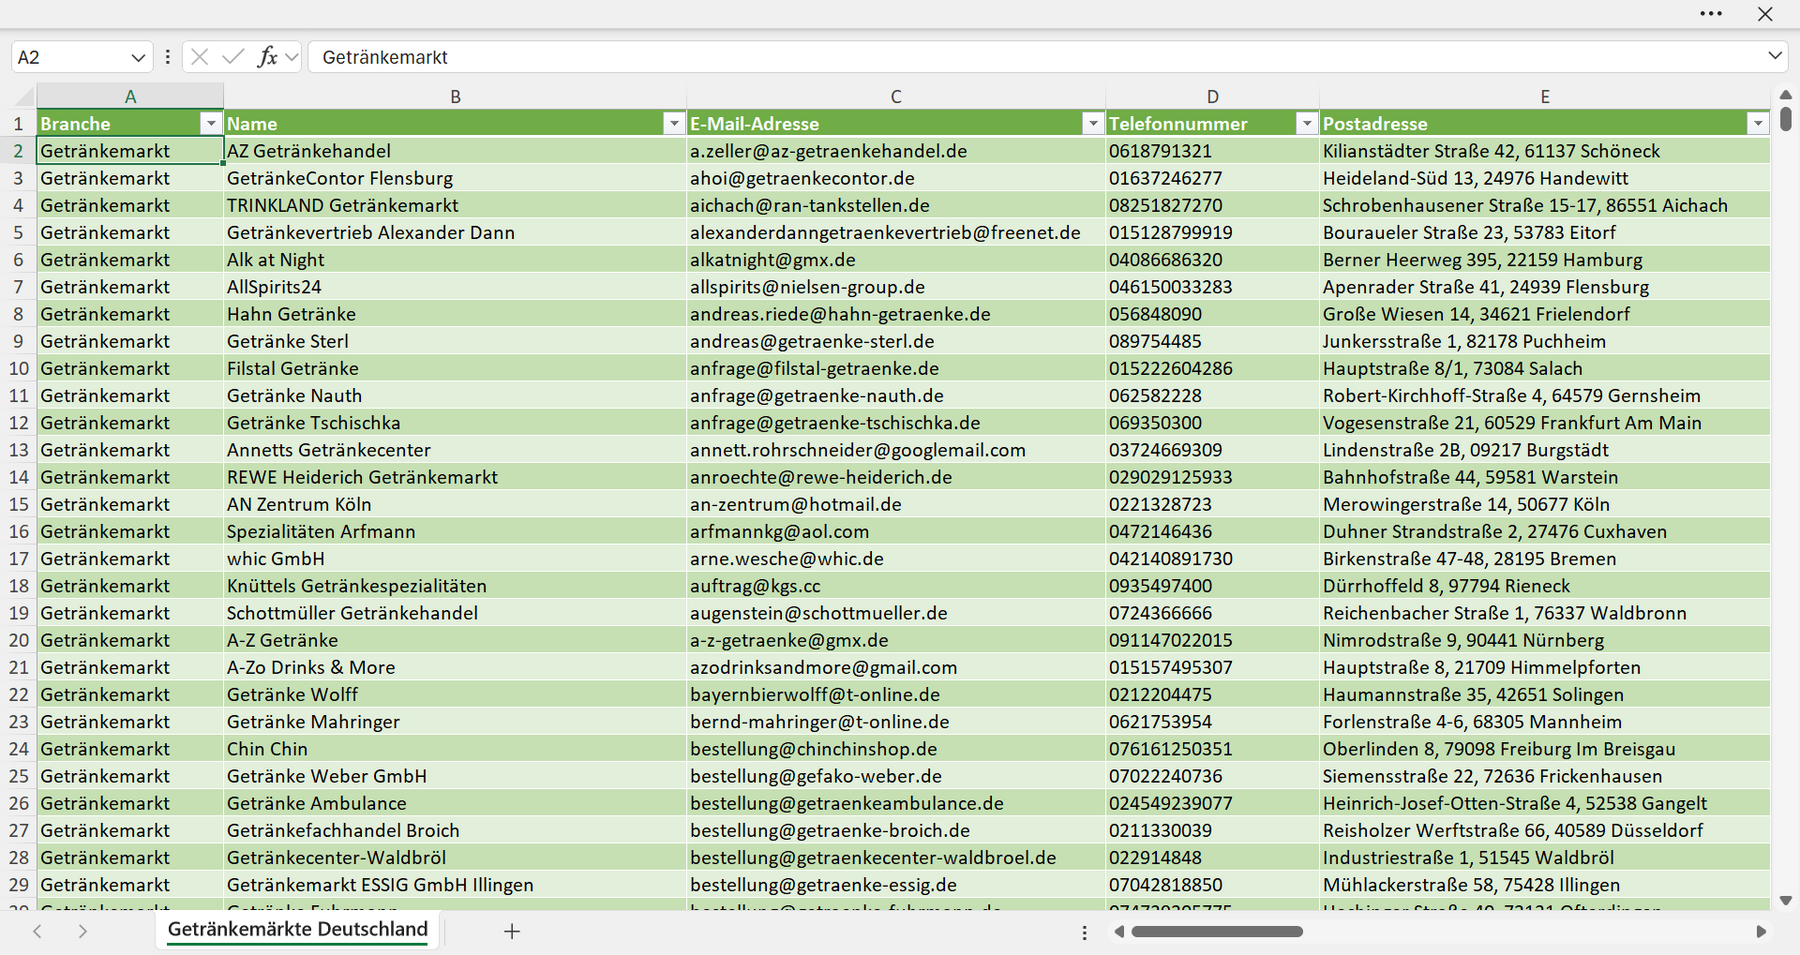The height and width of the screenshot is (955, 1800).
Task: Click the vertical scrollbar thumb
Action: [x=1786, y=118]
